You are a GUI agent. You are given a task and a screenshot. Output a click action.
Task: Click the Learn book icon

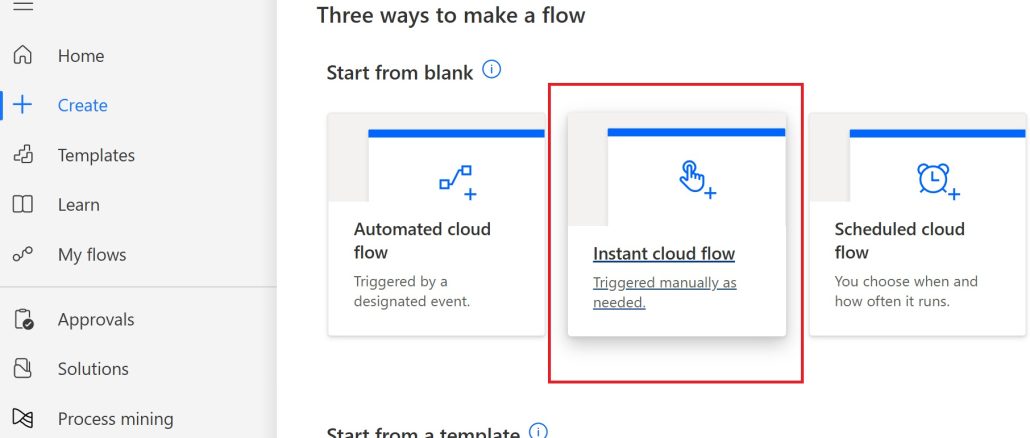pos(23,205)
